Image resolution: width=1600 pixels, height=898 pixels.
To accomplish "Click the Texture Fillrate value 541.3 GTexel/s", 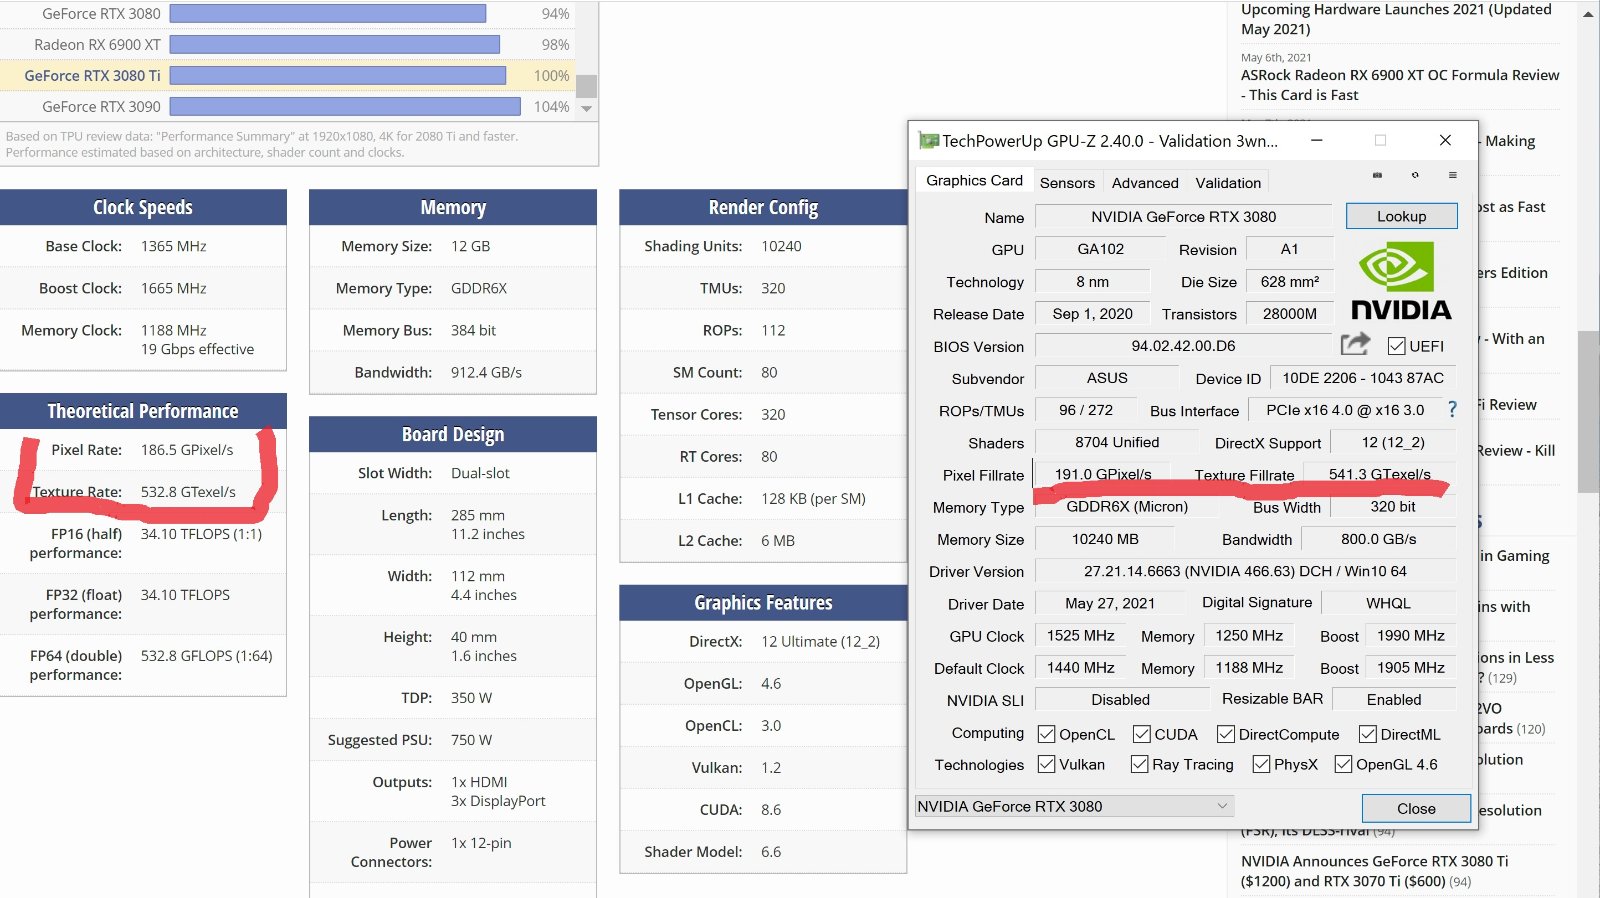I will coord(1379,474).
